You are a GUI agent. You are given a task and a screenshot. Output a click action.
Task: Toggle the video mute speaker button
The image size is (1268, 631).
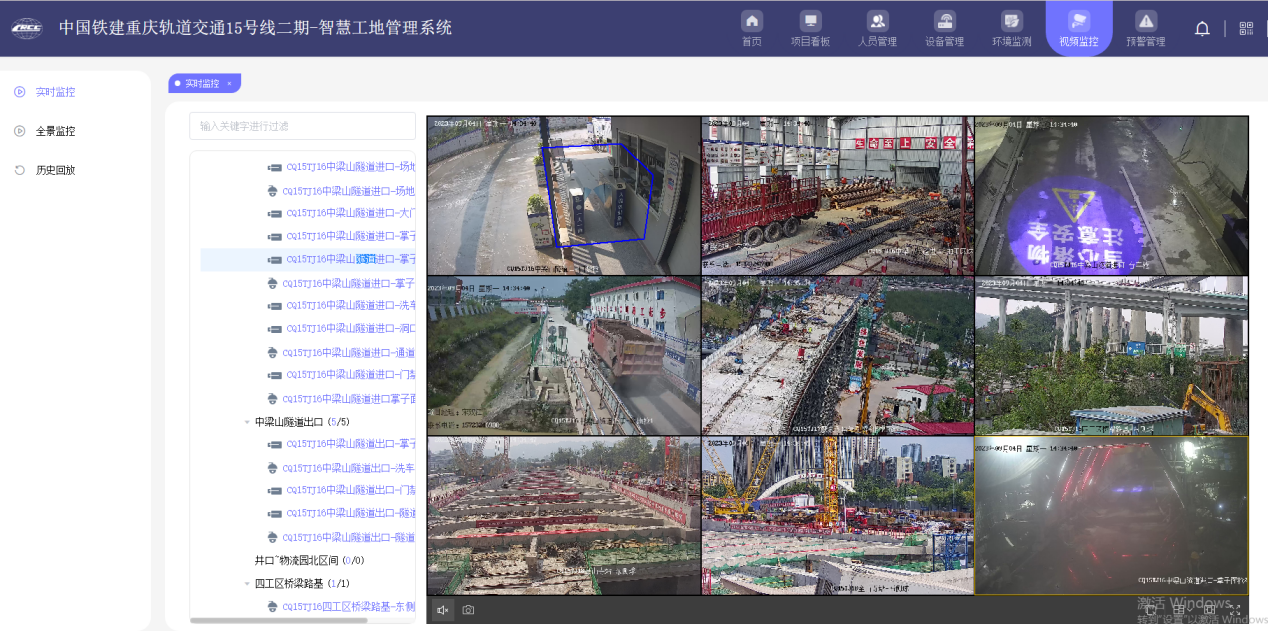[x=442, y=610]
